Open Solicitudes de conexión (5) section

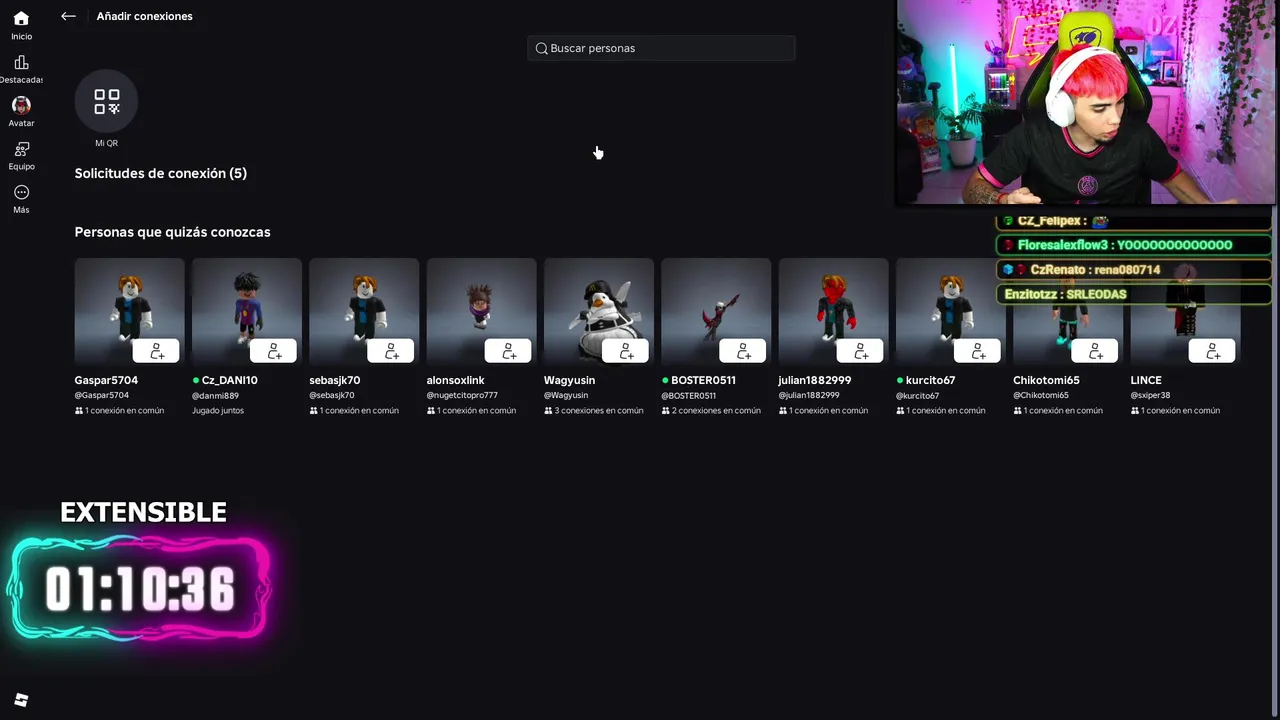click(160, 173)
